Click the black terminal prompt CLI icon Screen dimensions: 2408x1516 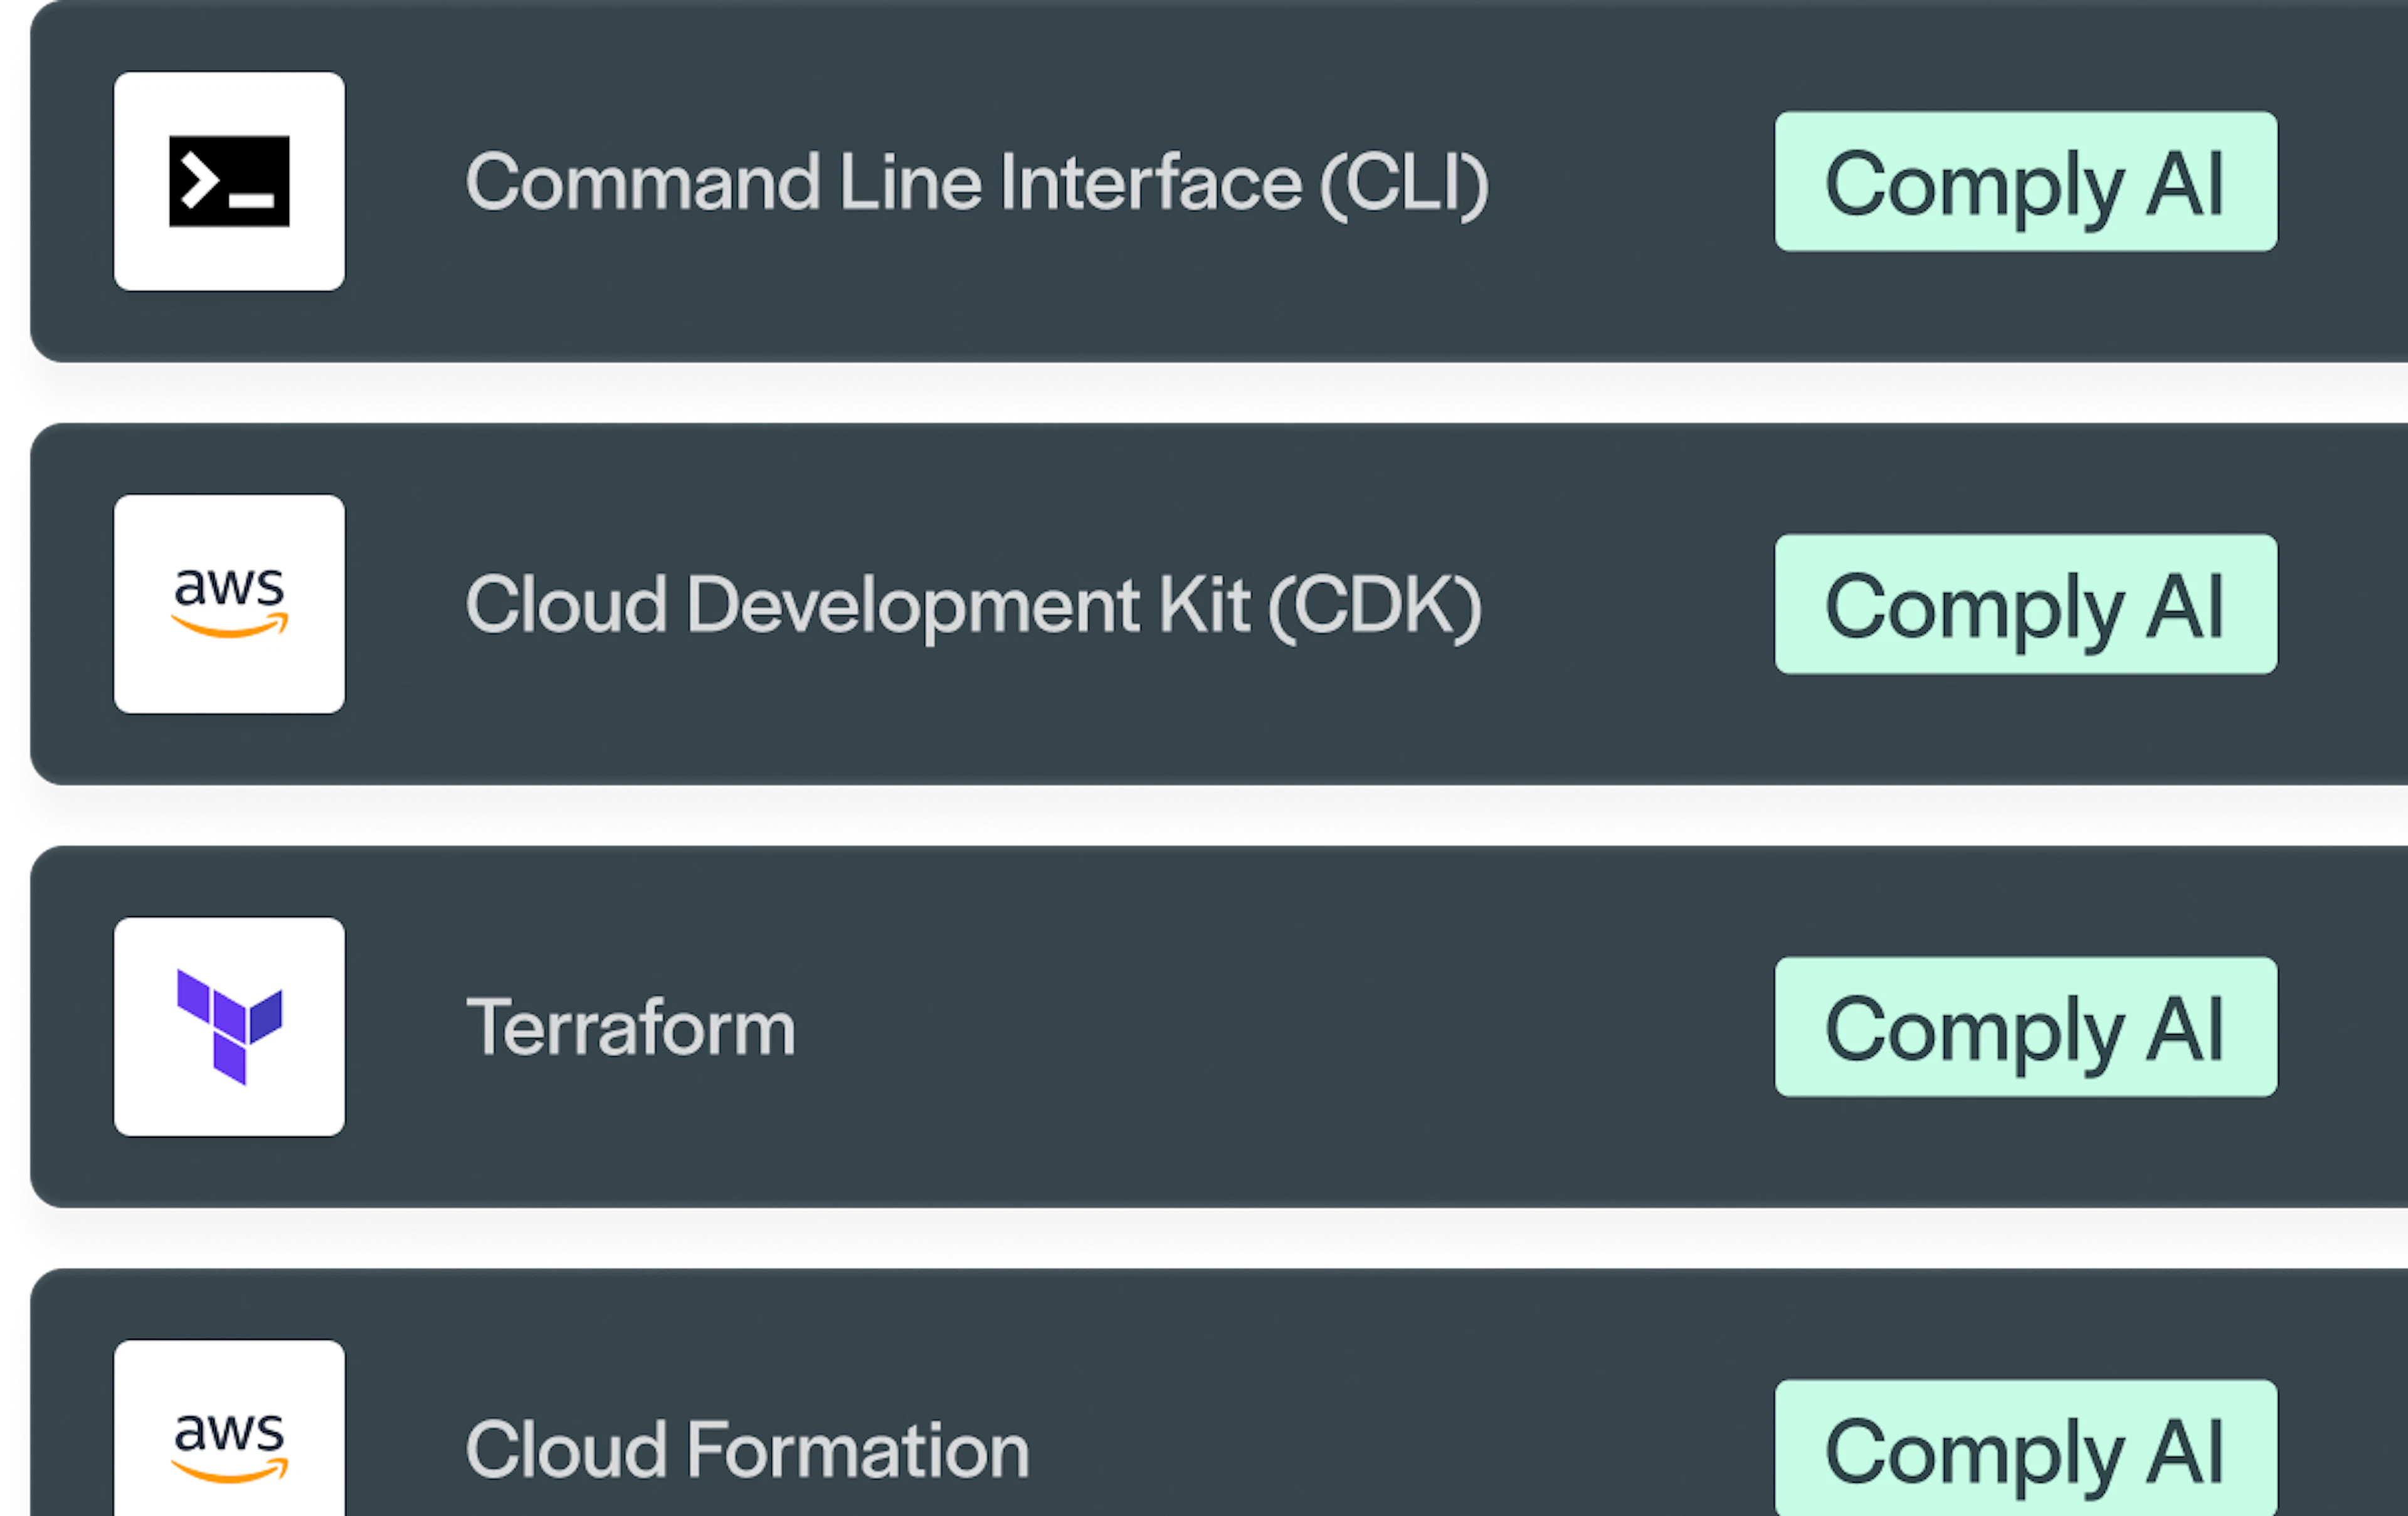229,181
